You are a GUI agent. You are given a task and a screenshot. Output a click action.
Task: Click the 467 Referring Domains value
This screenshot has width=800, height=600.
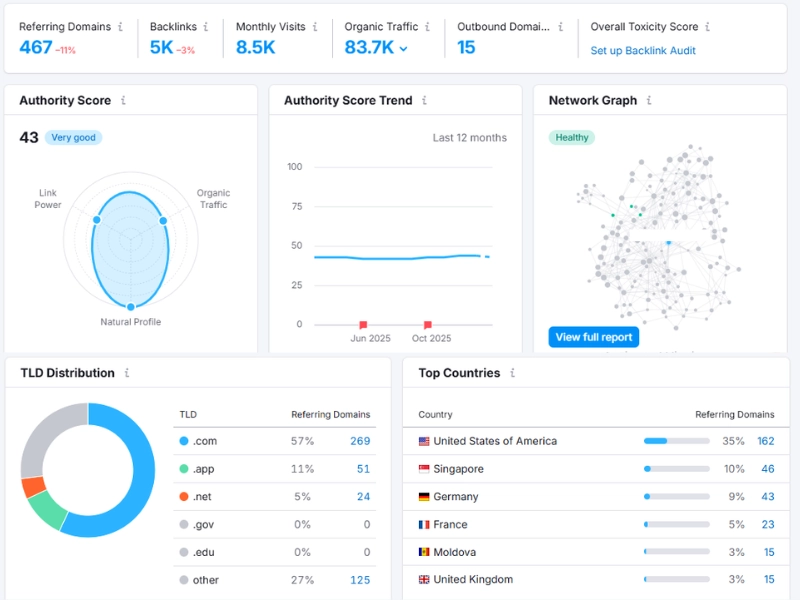coord(36,47)
